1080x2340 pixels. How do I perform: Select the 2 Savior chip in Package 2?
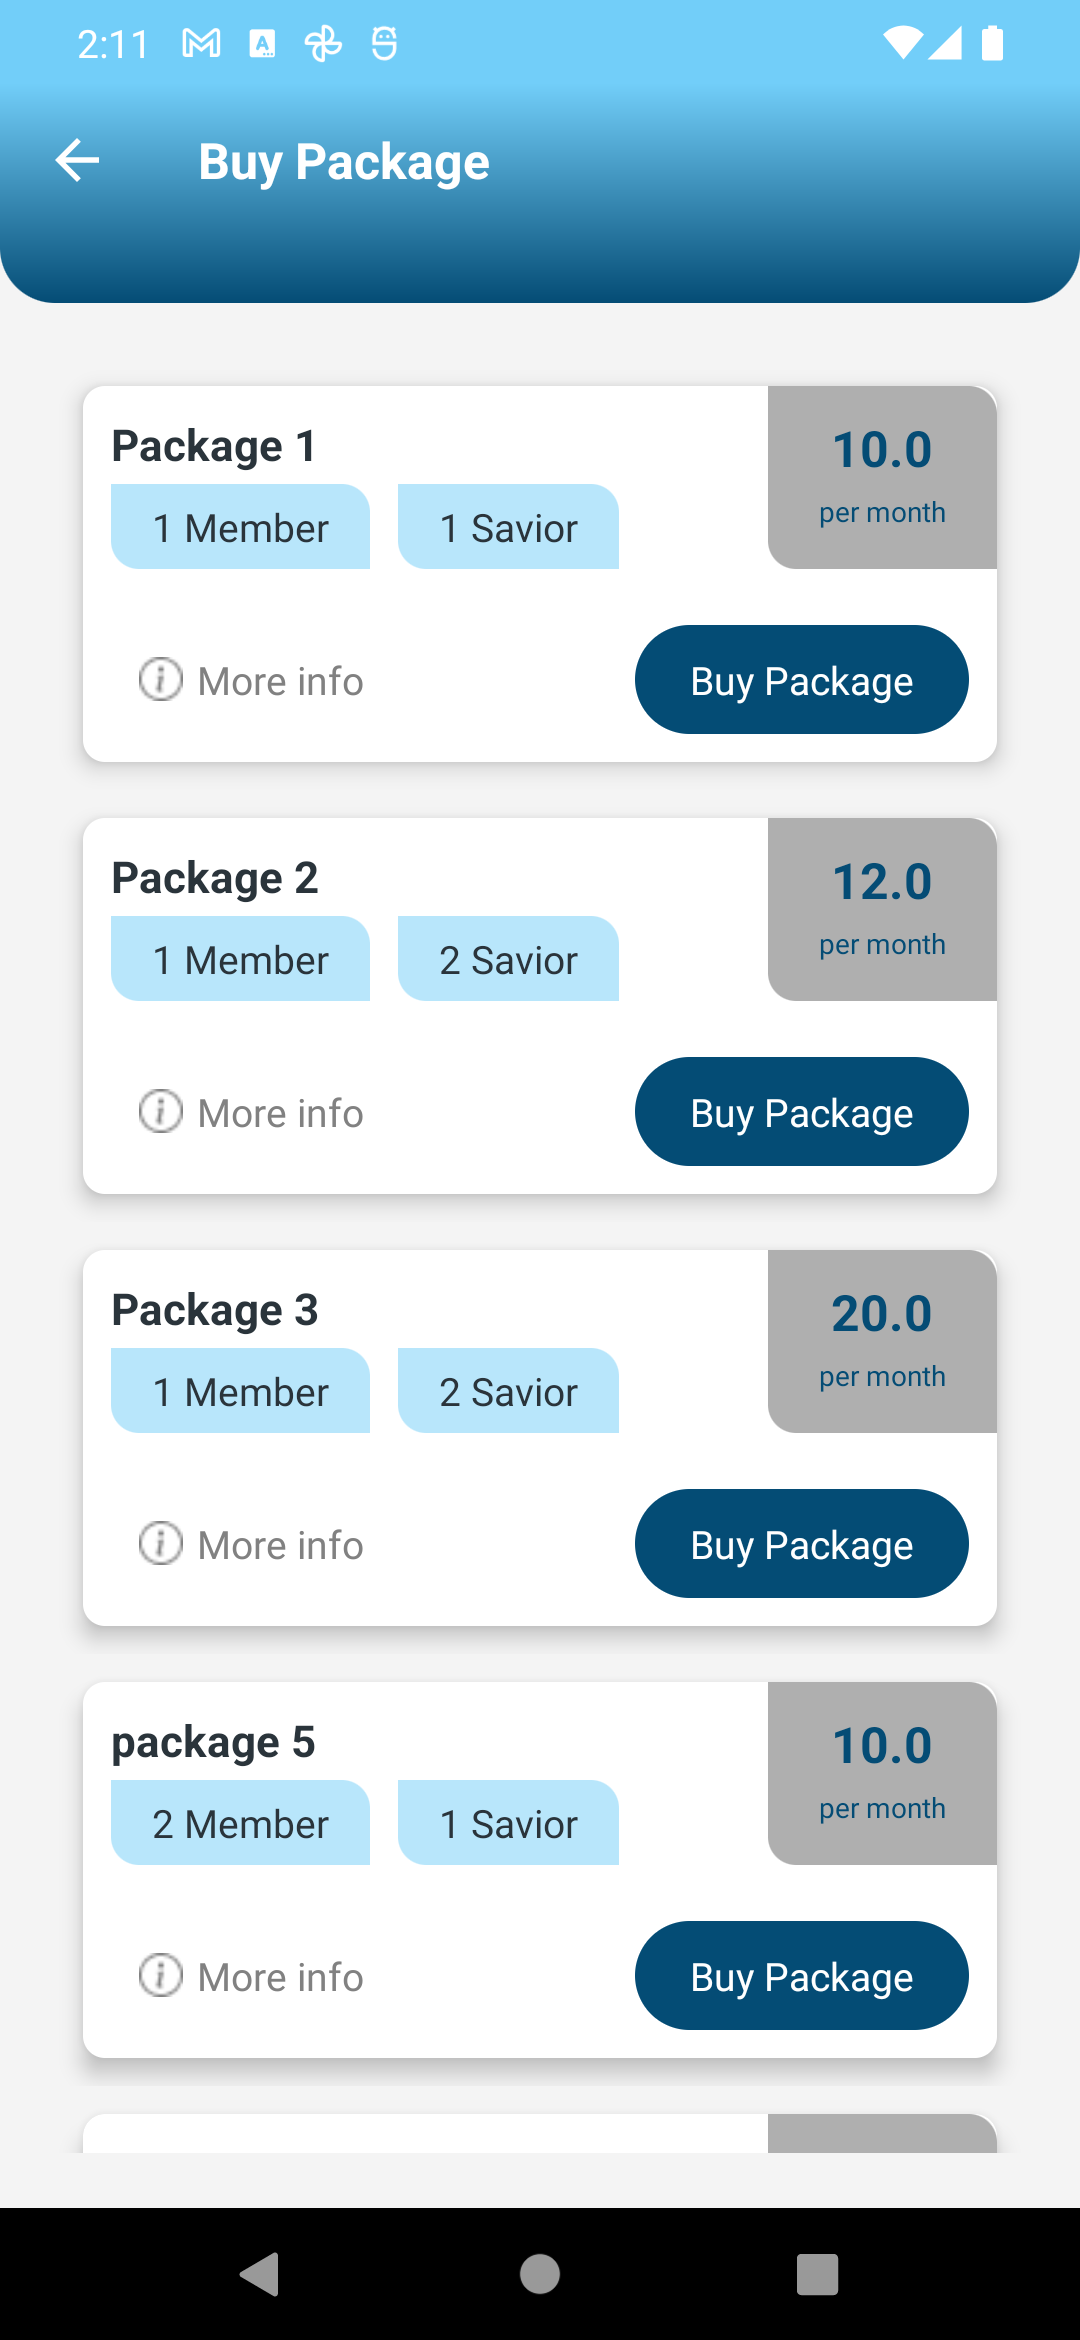click(508, 959)
